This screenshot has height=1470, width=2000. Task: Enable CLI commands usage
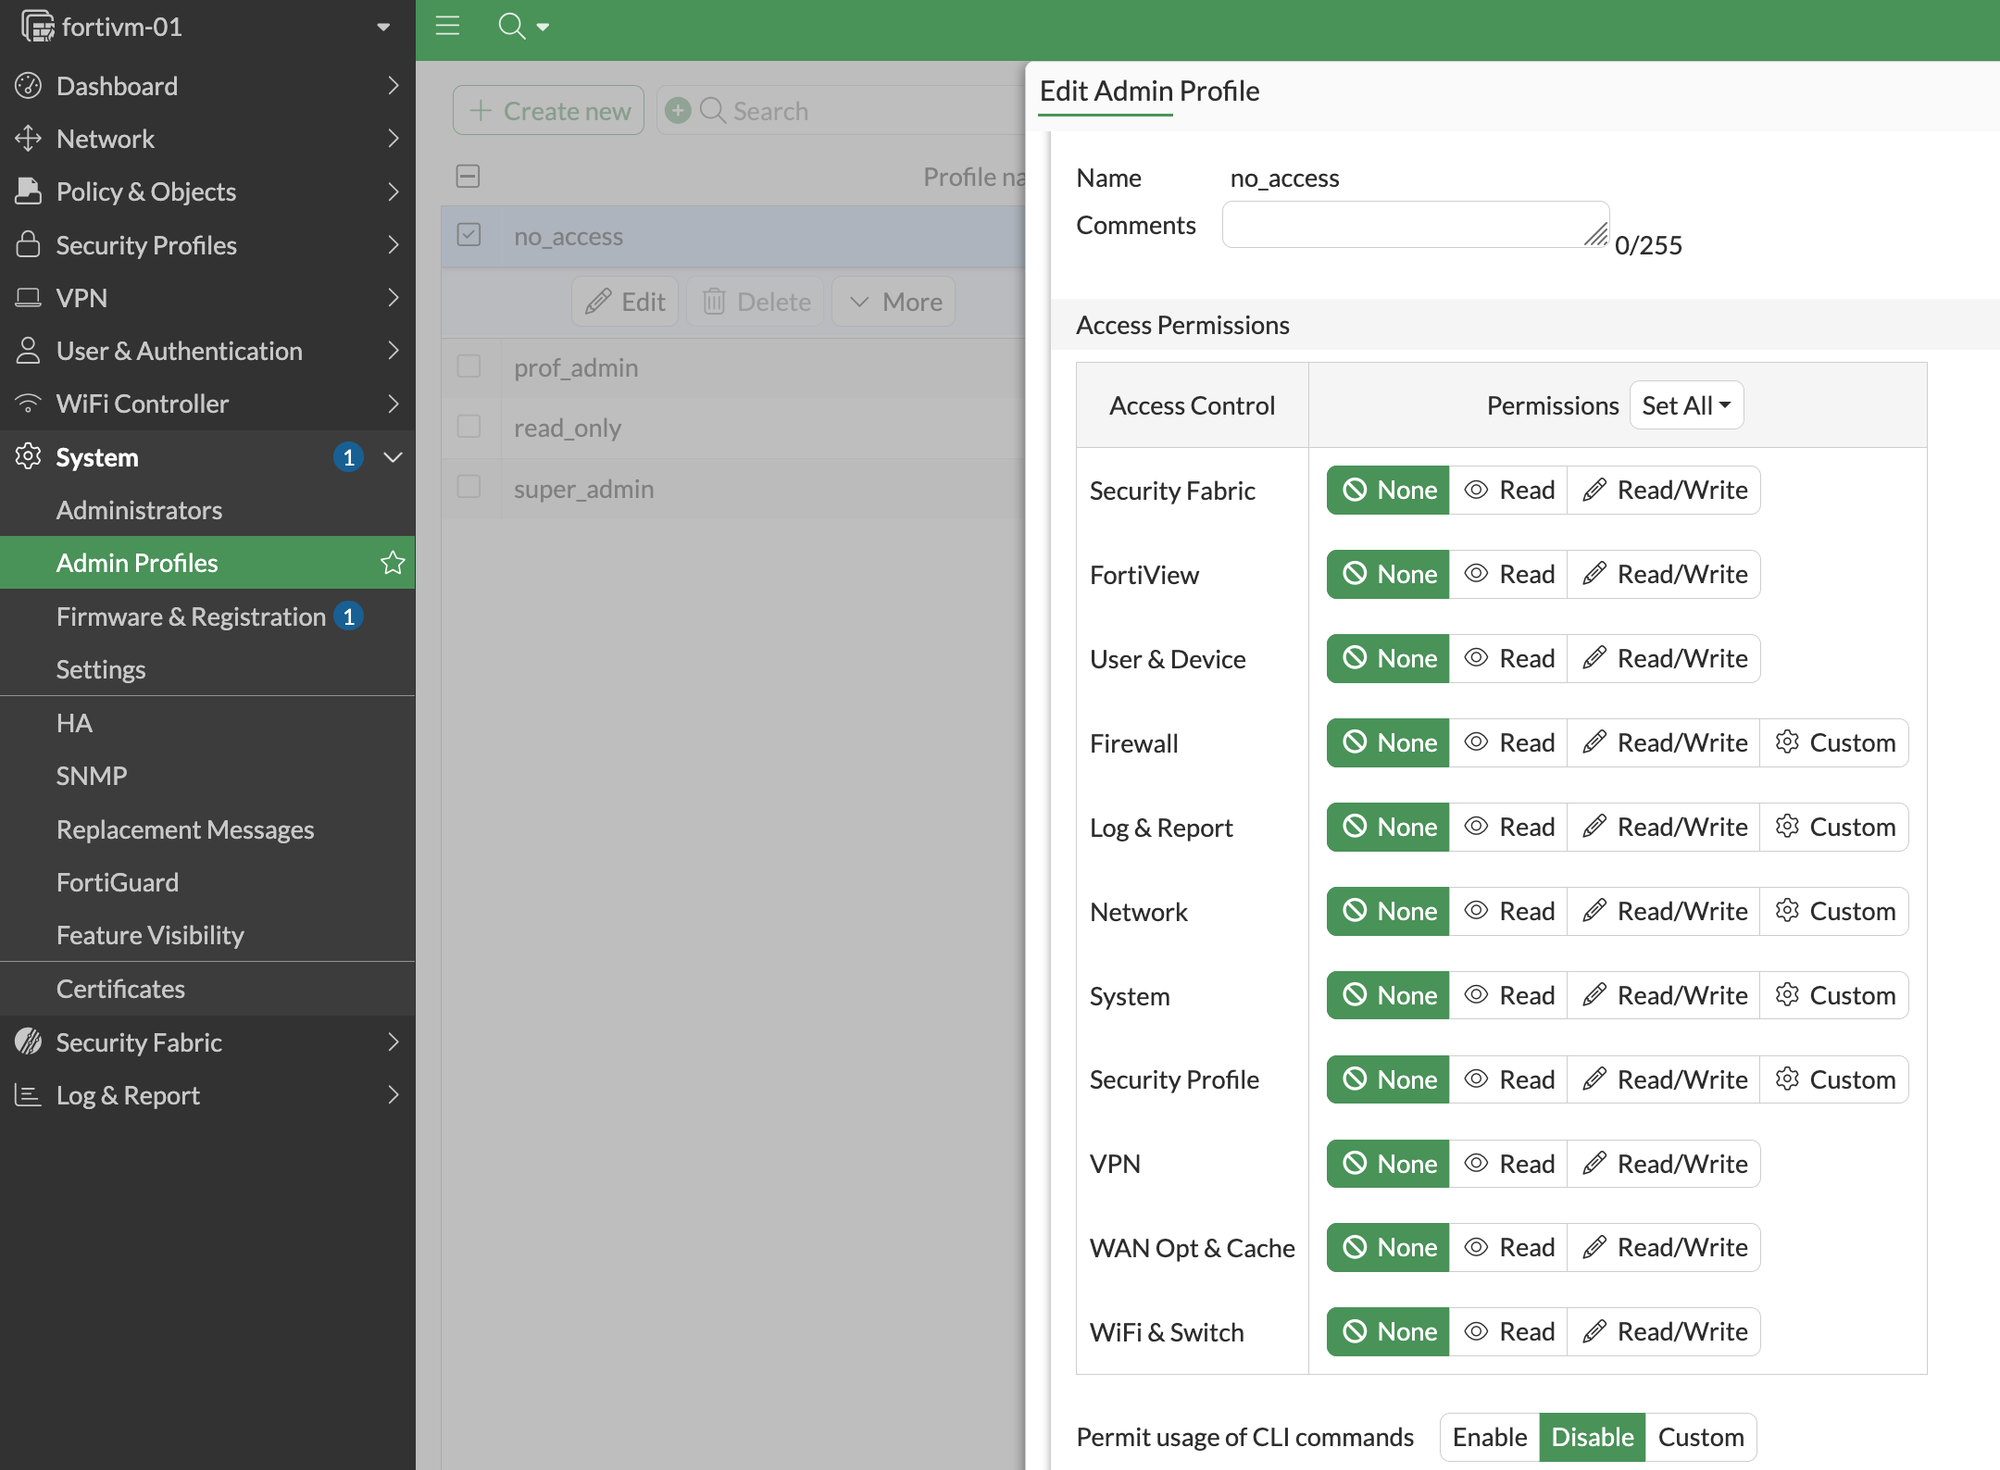click(1489, 1437)
